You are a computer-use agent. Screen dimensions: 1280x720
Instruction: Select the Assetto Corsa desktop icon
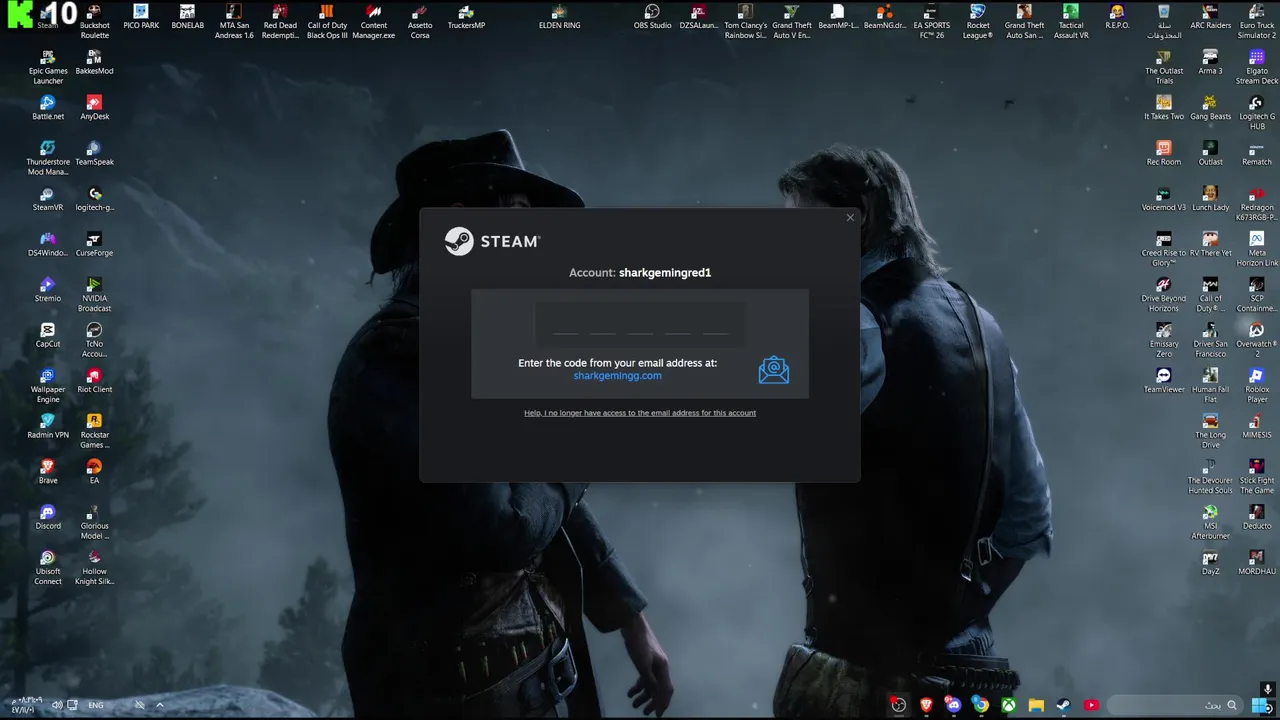point(420,21)
